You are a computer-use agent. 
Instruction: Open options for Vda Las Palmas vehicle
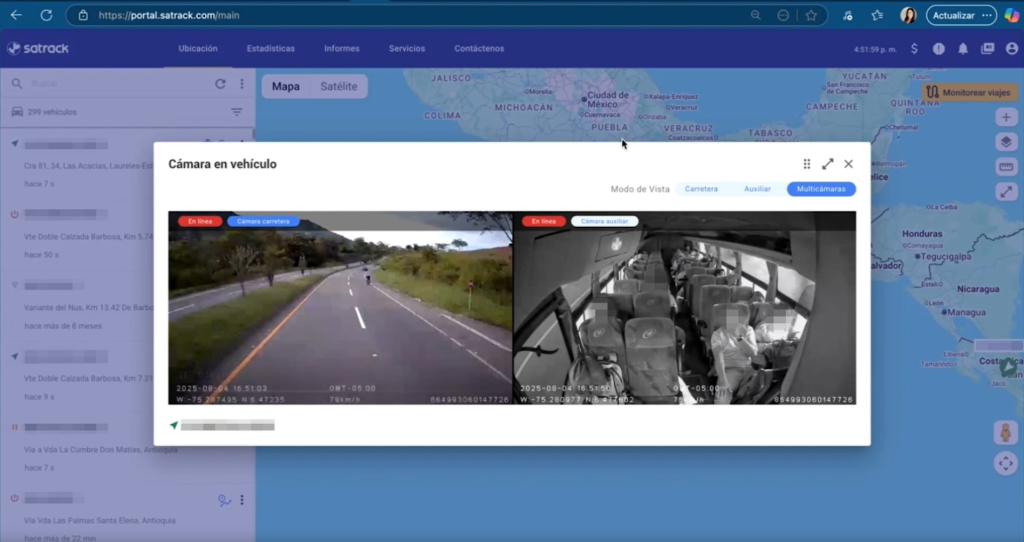click(x=242, y=500)
